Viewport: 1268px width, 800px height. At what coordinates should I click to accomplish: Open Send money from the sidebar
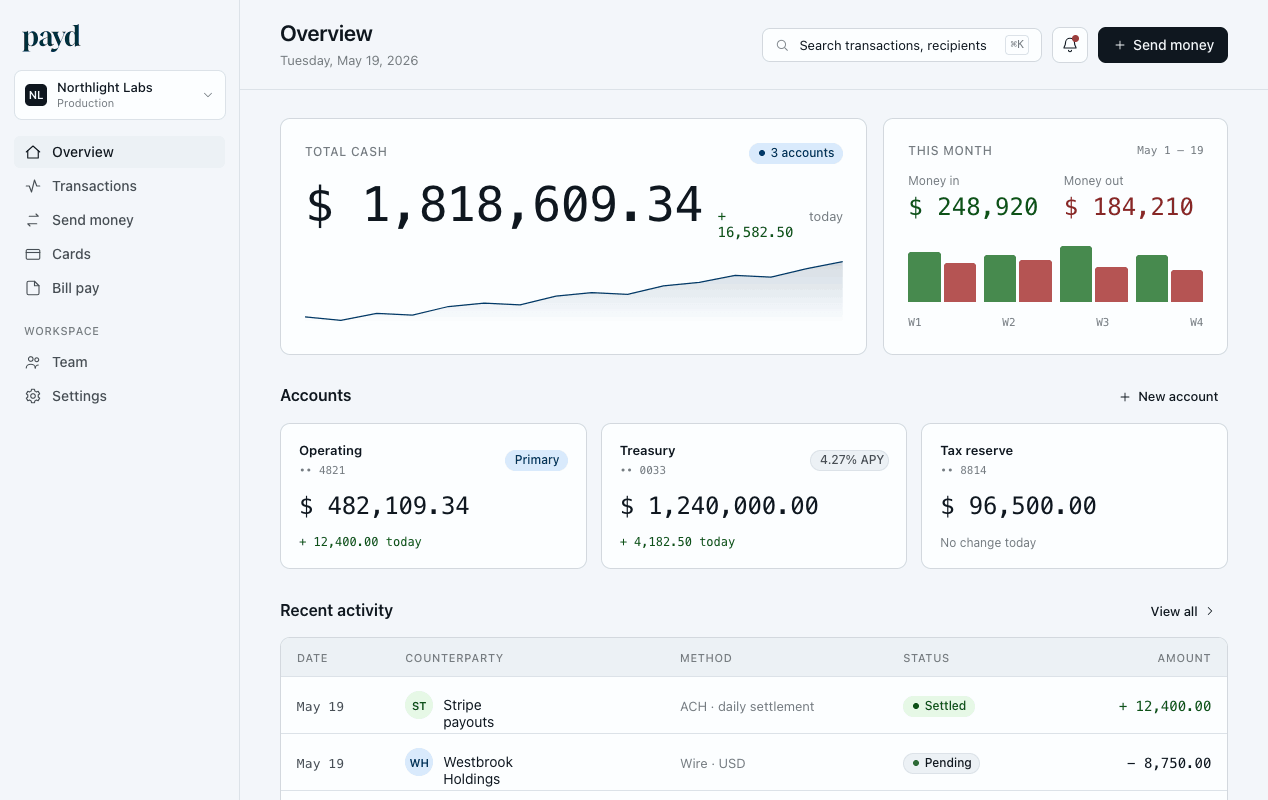point(119,220)
